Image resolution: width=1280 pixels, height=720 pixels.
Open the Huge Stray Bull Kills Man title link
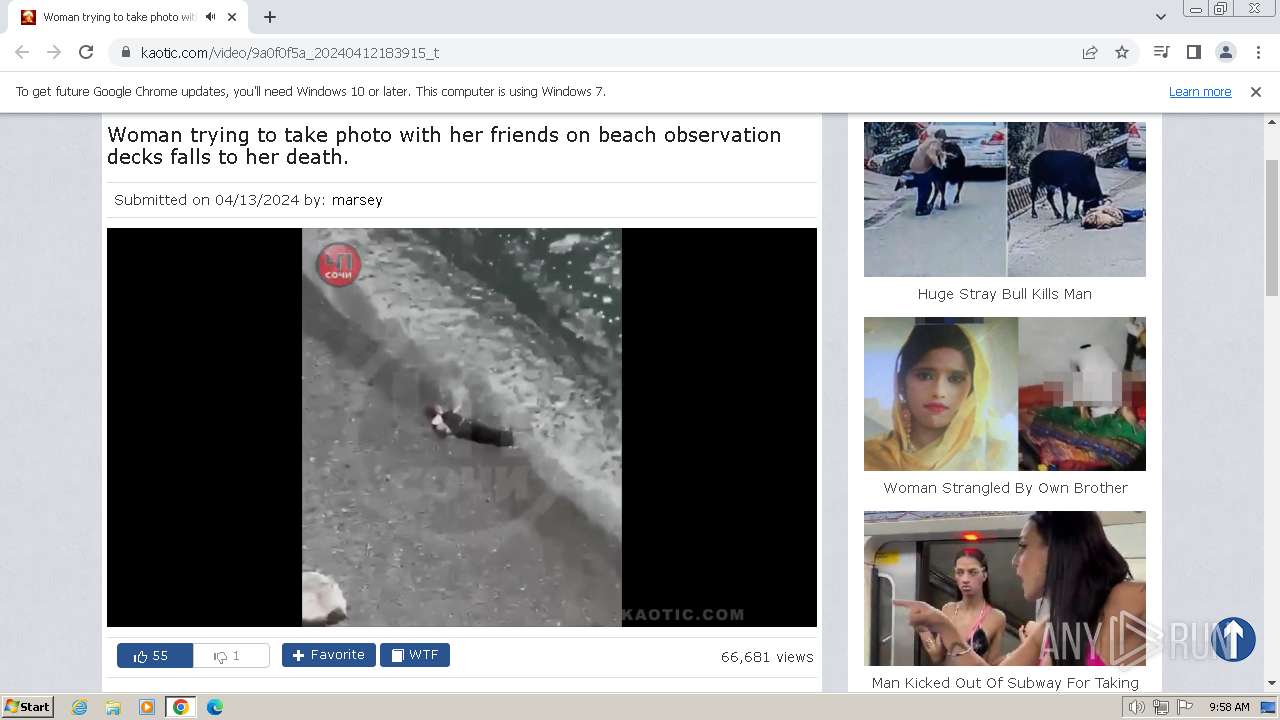pos(1005,294)
